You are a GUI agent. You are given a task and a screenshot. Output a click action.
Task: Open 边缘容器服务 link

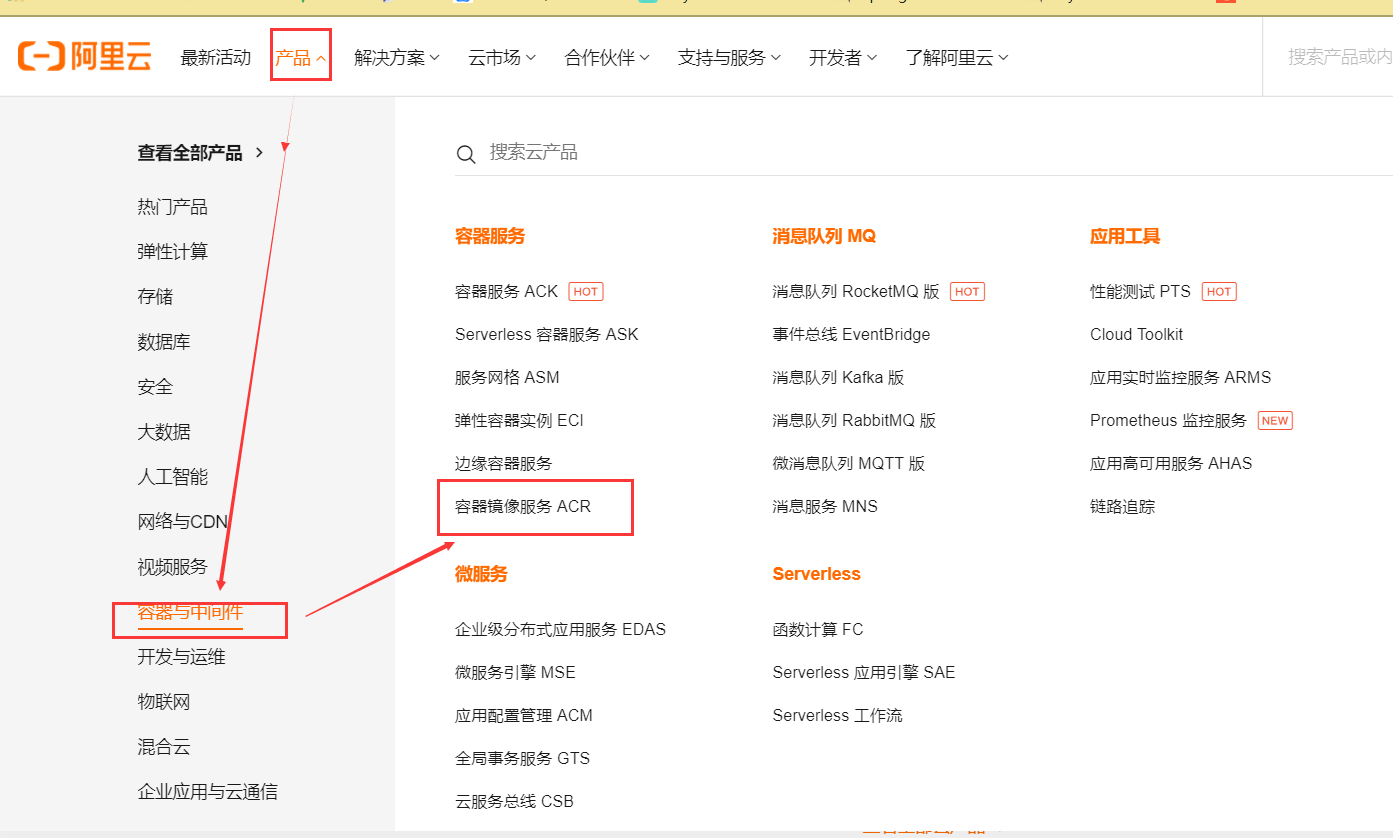503,464
